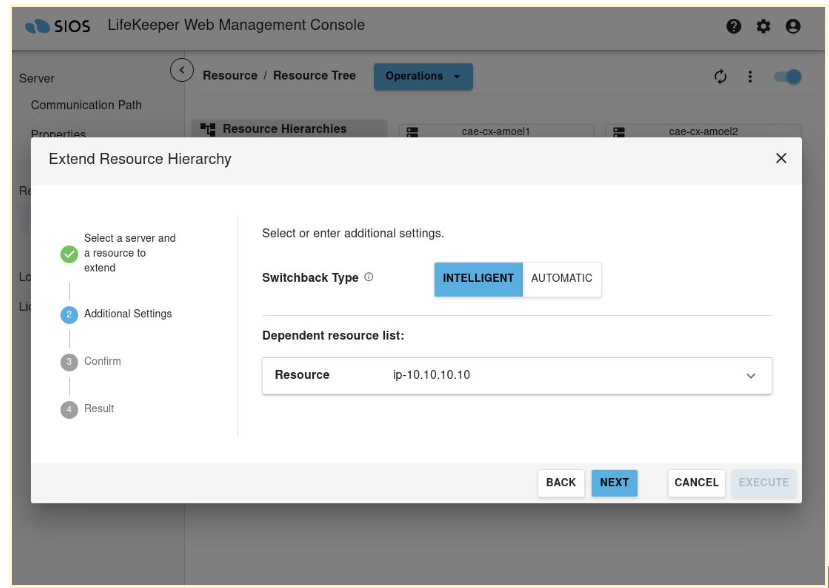
Task: Select the Server sidebar item
Action: coord(37,78)
